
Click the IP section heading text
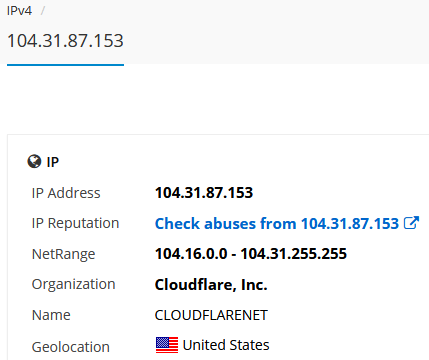53,162
